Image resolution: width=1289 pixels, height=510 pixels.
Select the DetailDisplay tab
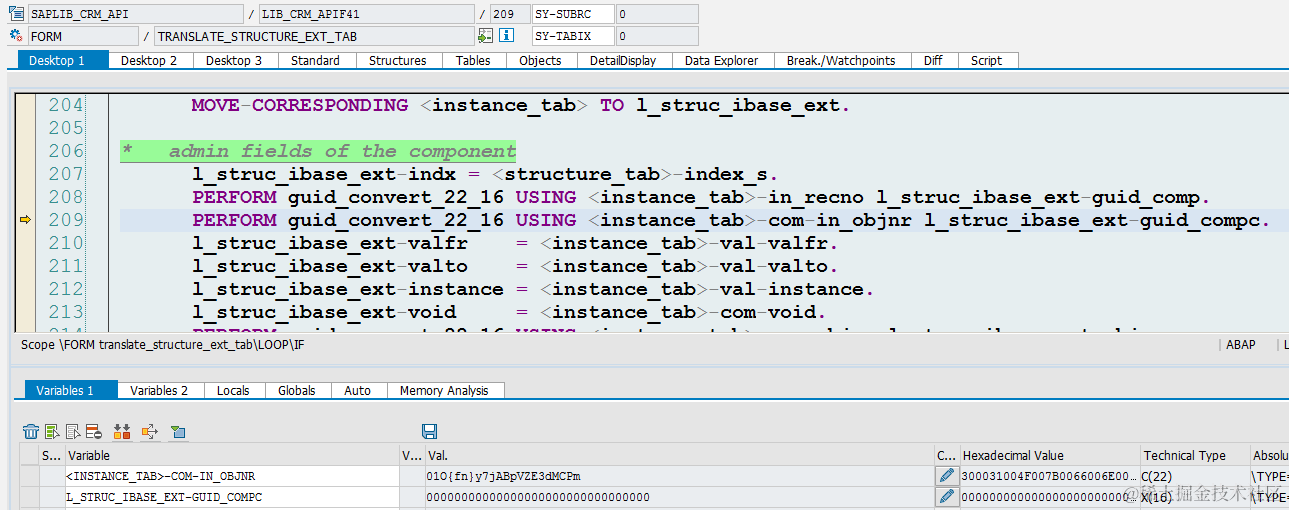623,60
